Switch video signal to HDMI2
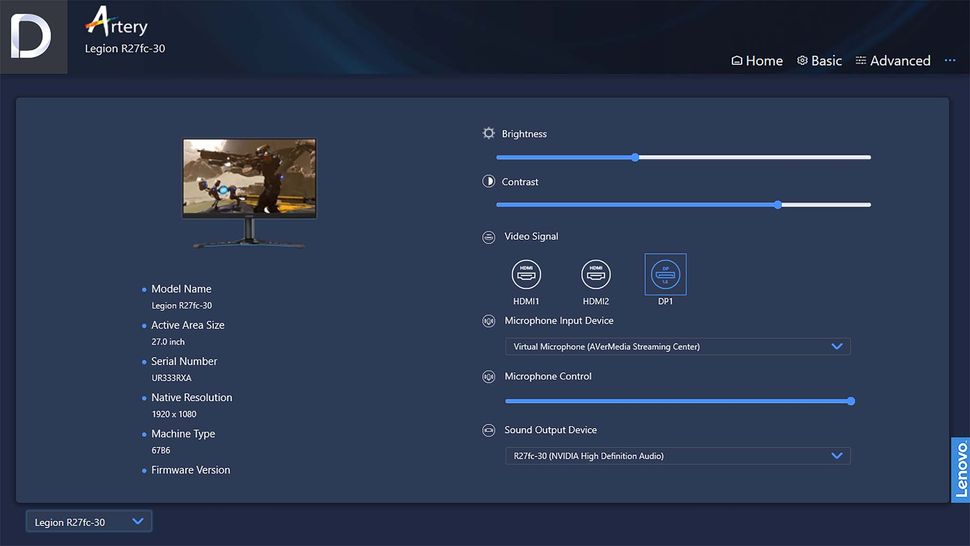The width and height of the screenshot is (970, 546). (x=596, y=274)
